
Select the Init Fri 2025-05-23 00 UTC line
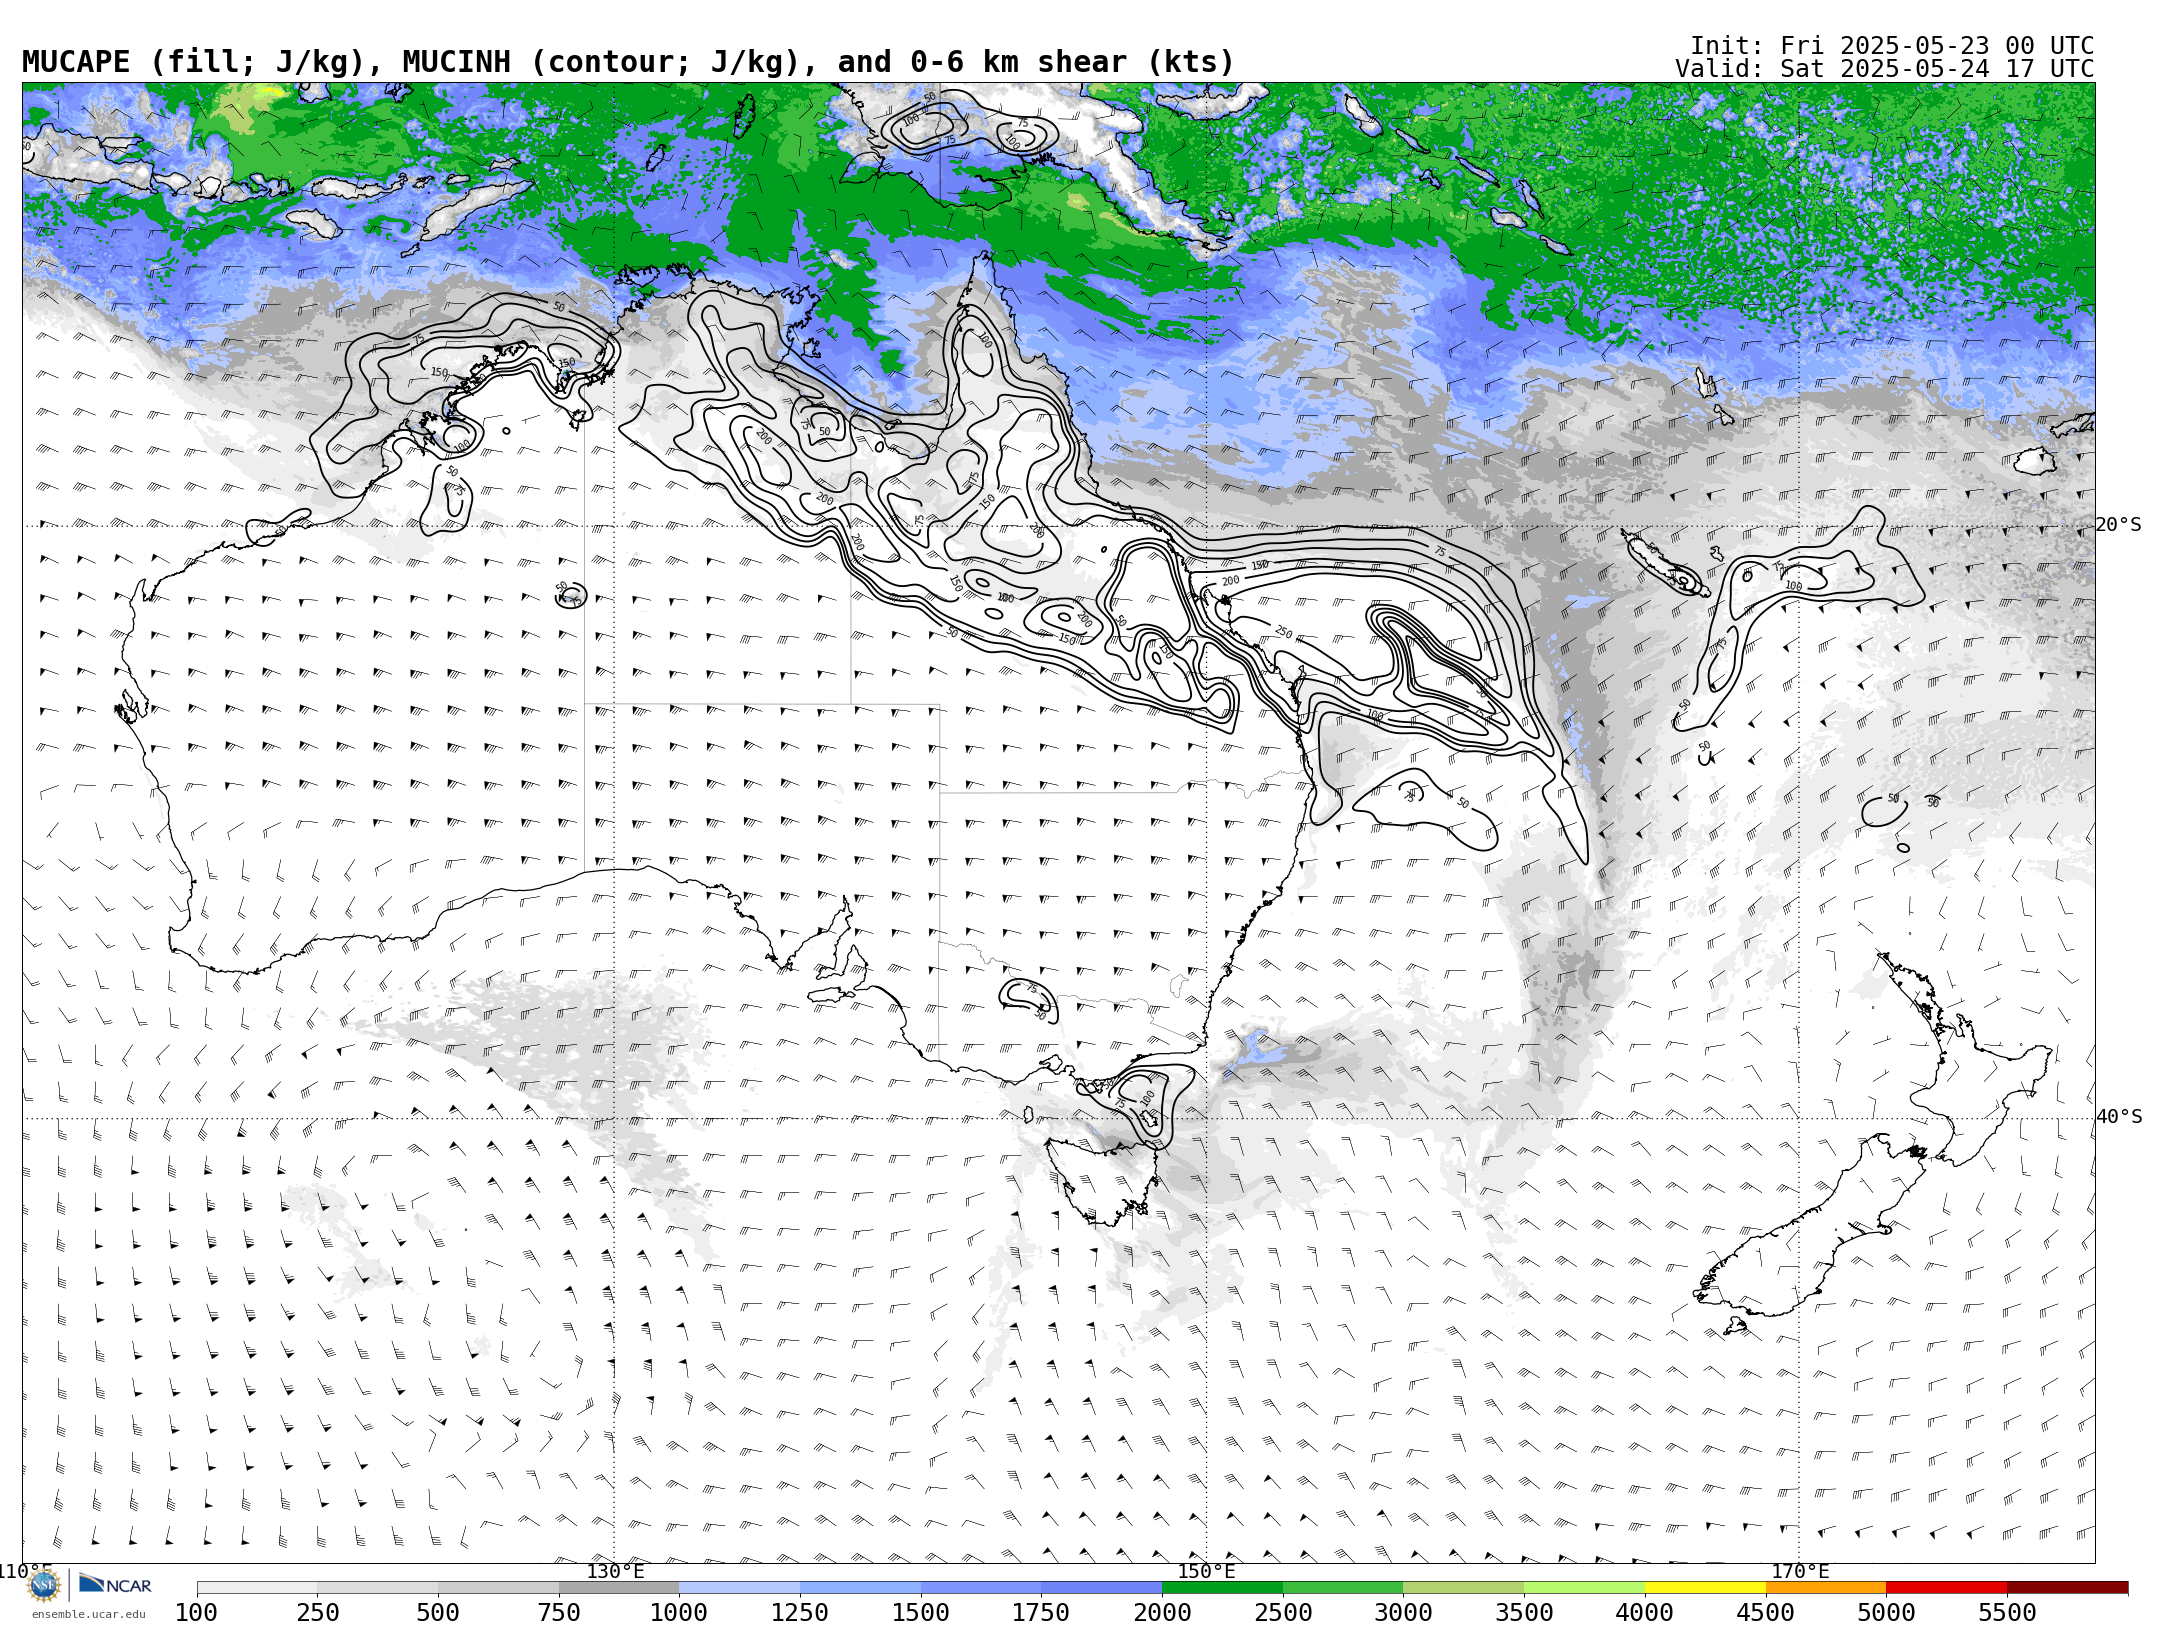click(x=1892, y=46)
